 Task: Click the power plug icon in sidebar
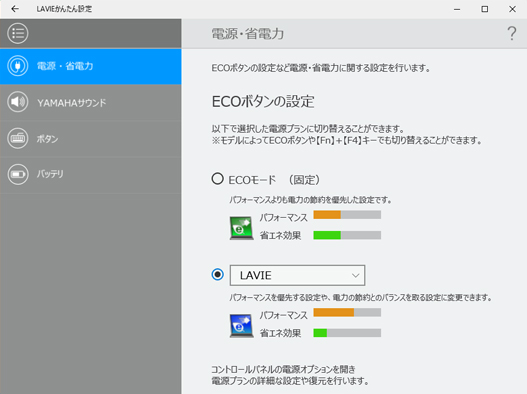point(18,66)
